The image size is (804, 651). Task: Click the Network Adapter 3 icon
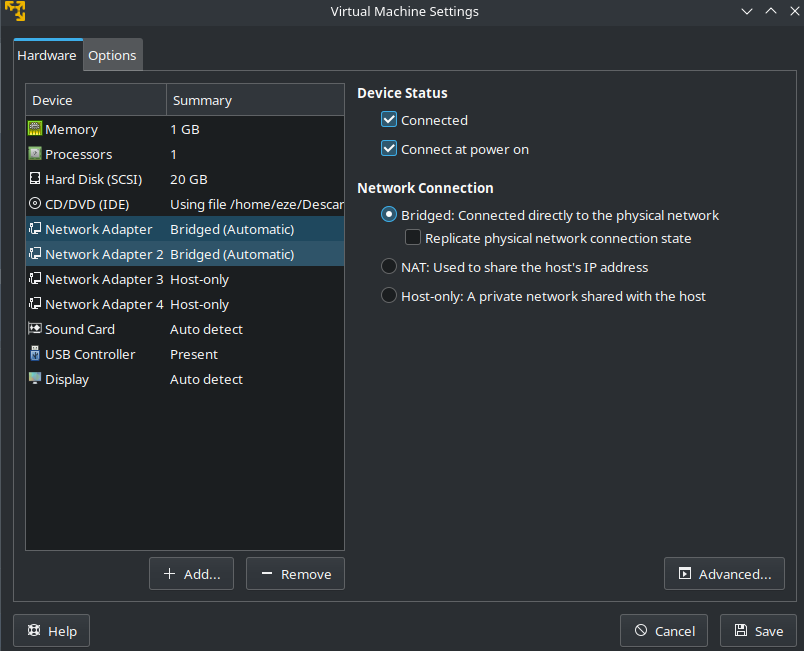pos(35,279)
